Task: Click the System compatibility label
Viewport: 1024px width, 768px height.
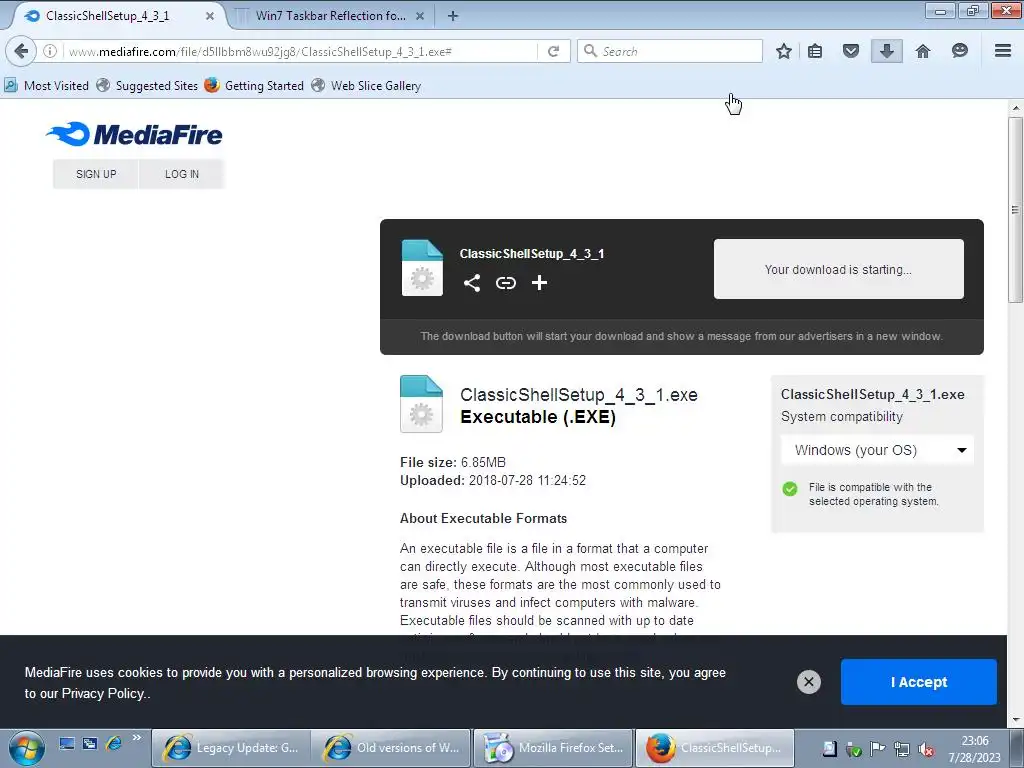Action: (x=842, y=417)
